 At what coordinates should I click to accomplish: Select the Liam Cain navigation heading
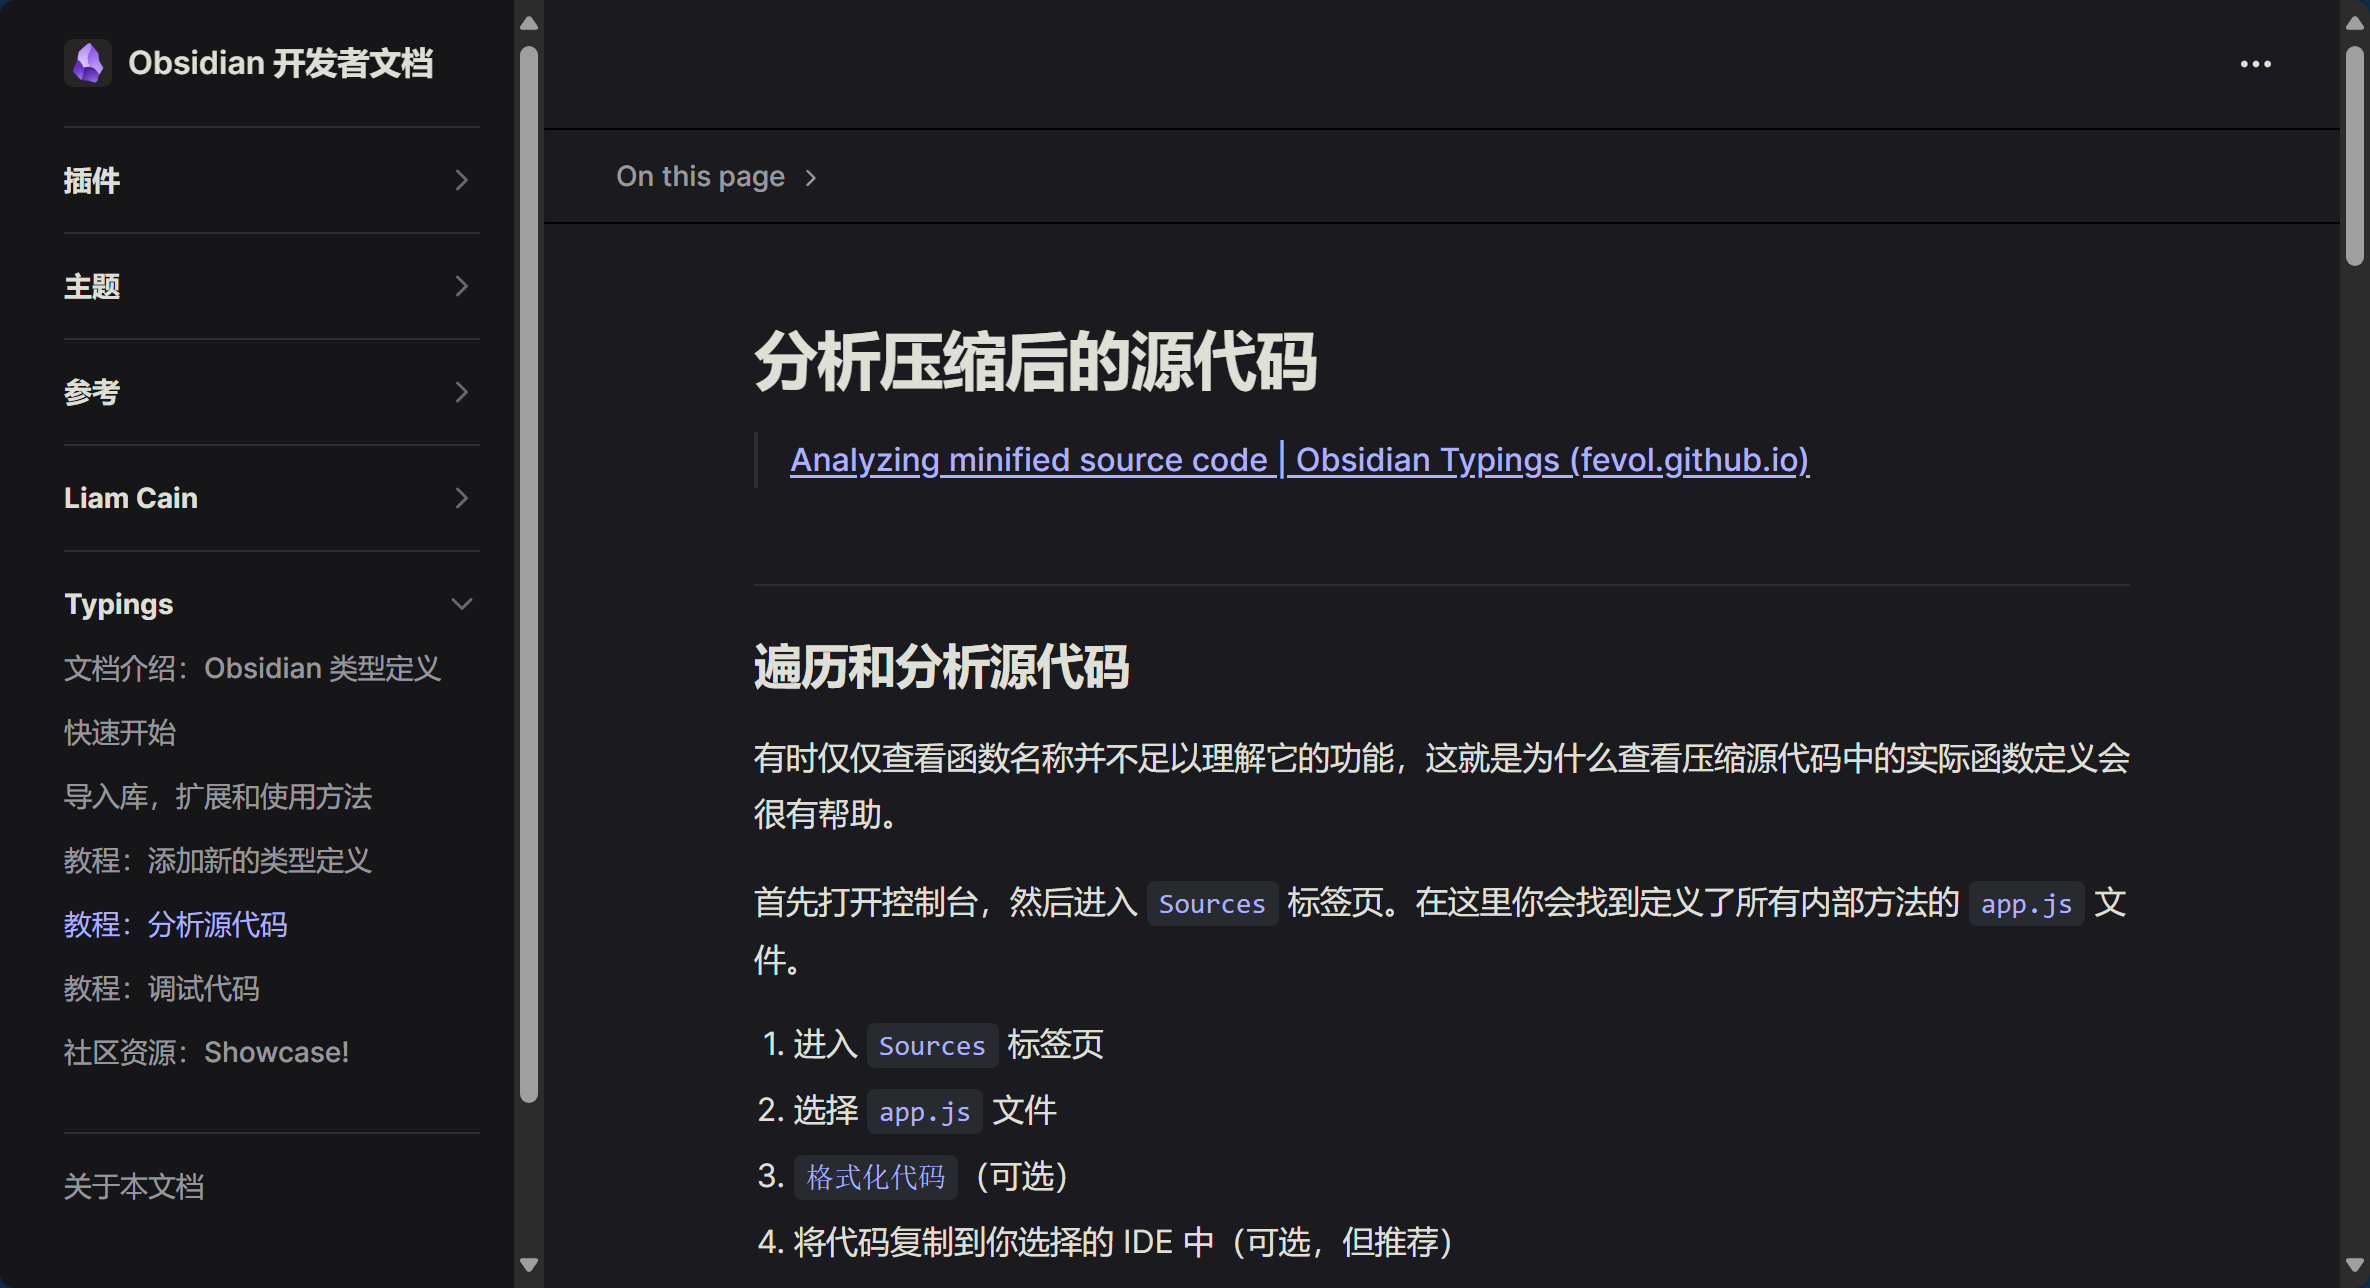(131, 498)
